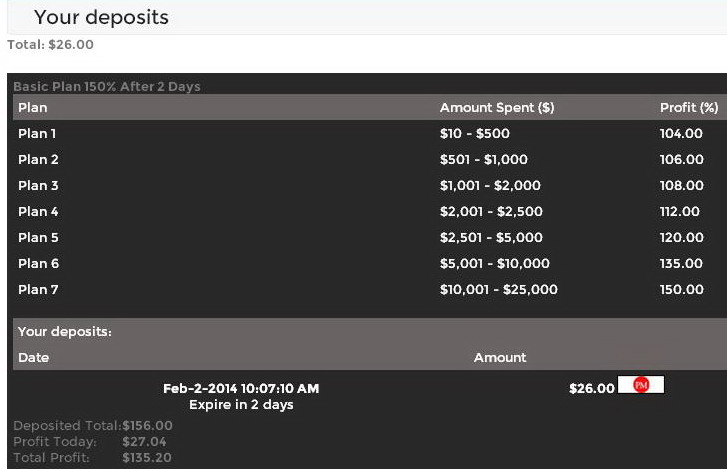Image resolution: width=727 pixels, height=469 pixels.
Task: Click the 150.00 profit value
Action: 681,289
